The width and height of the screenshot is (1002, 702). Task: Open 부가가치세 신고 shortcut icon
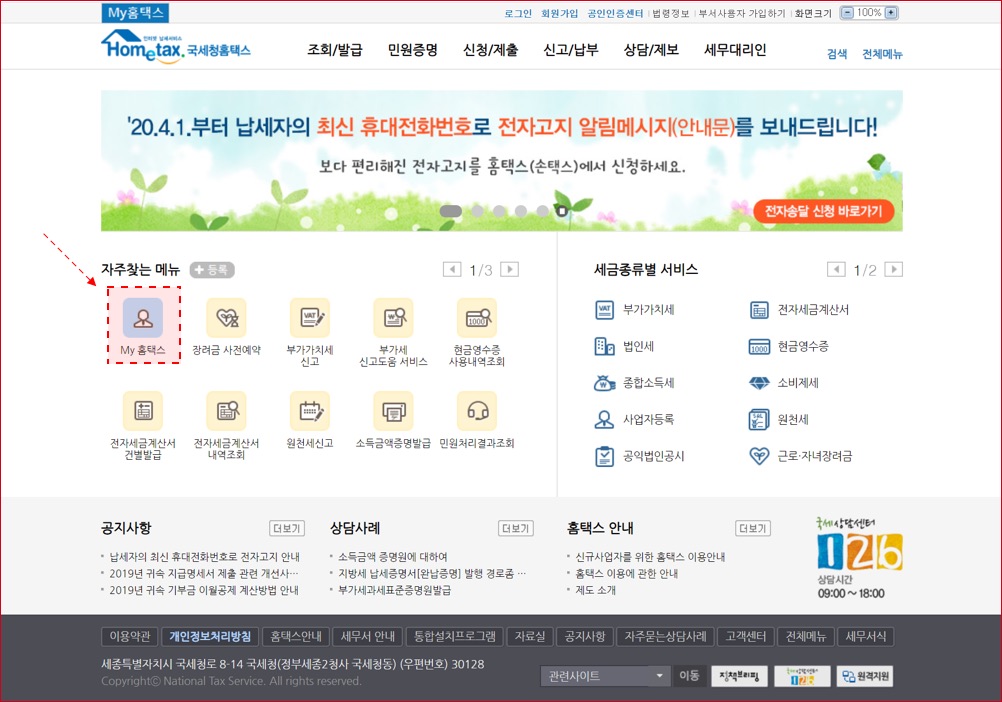310,317
